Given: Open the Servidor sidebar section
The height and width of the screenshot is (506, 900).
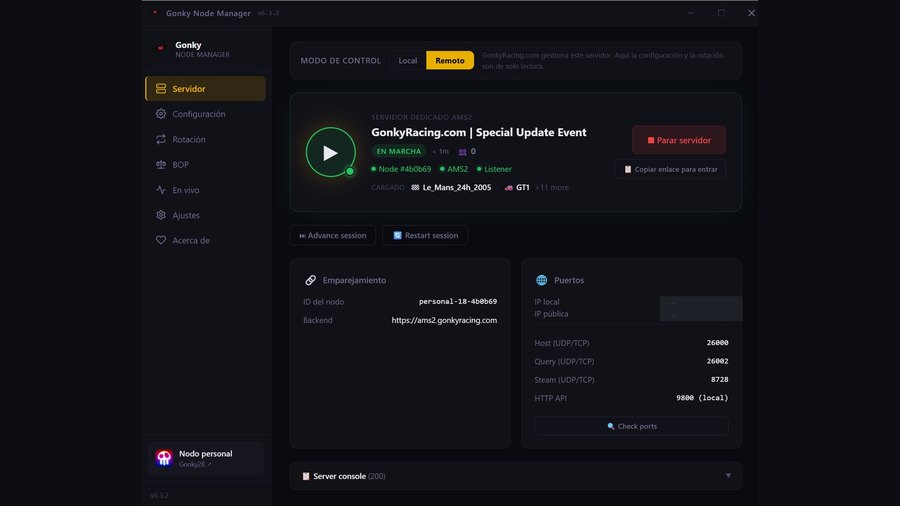Looking at the screenshot, I should [x=205, y=88].
